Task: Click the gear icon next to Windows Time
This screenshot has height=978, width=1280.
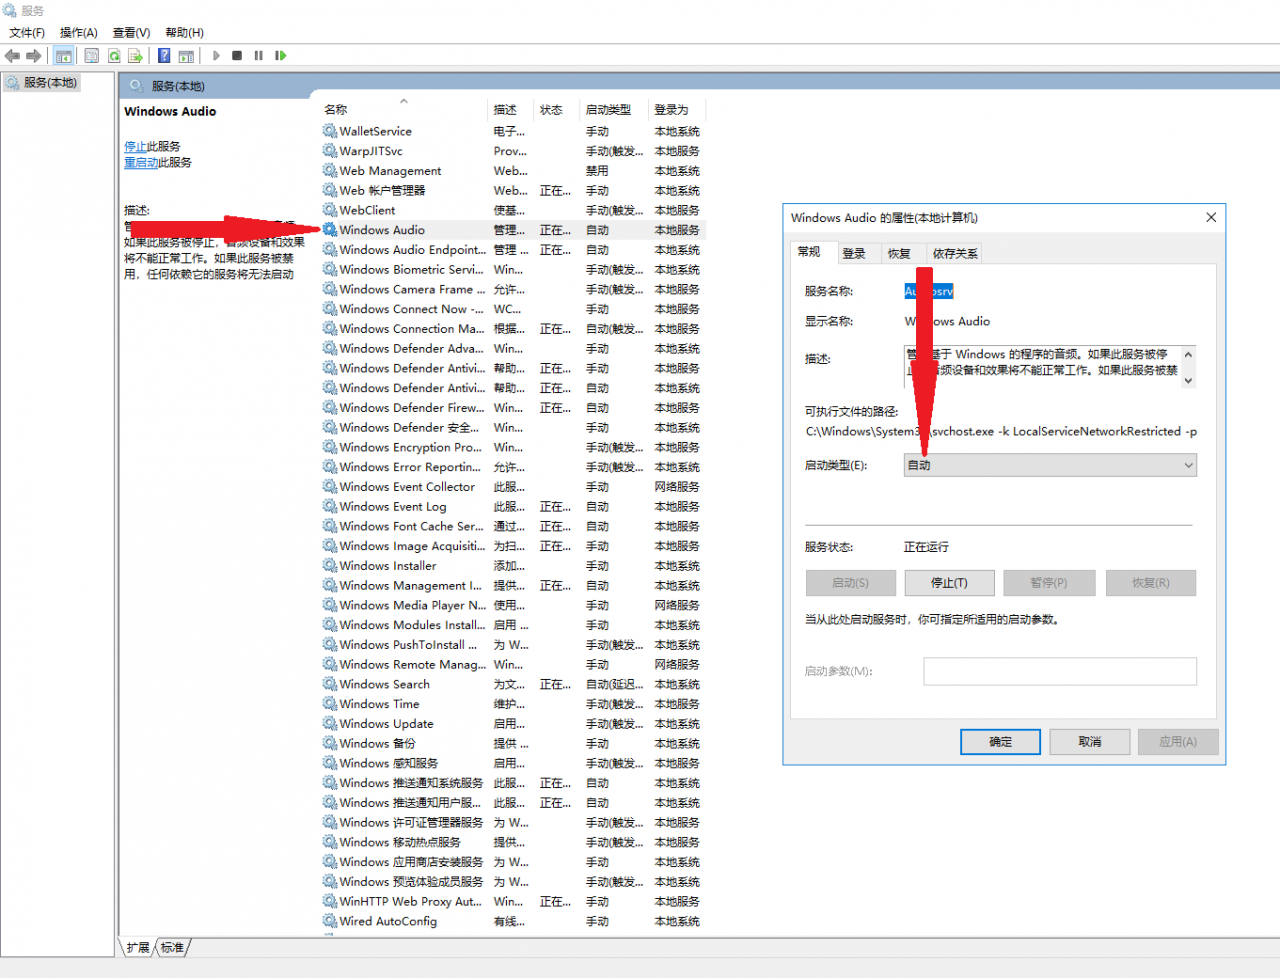Action: coord(330,704)
